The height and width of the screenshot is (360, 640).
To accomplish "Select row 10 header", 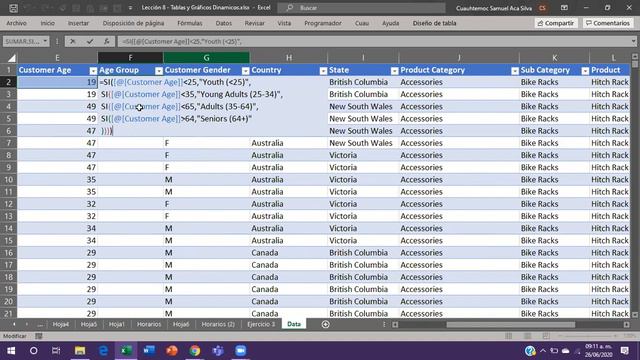I will [x=8, y=180].
